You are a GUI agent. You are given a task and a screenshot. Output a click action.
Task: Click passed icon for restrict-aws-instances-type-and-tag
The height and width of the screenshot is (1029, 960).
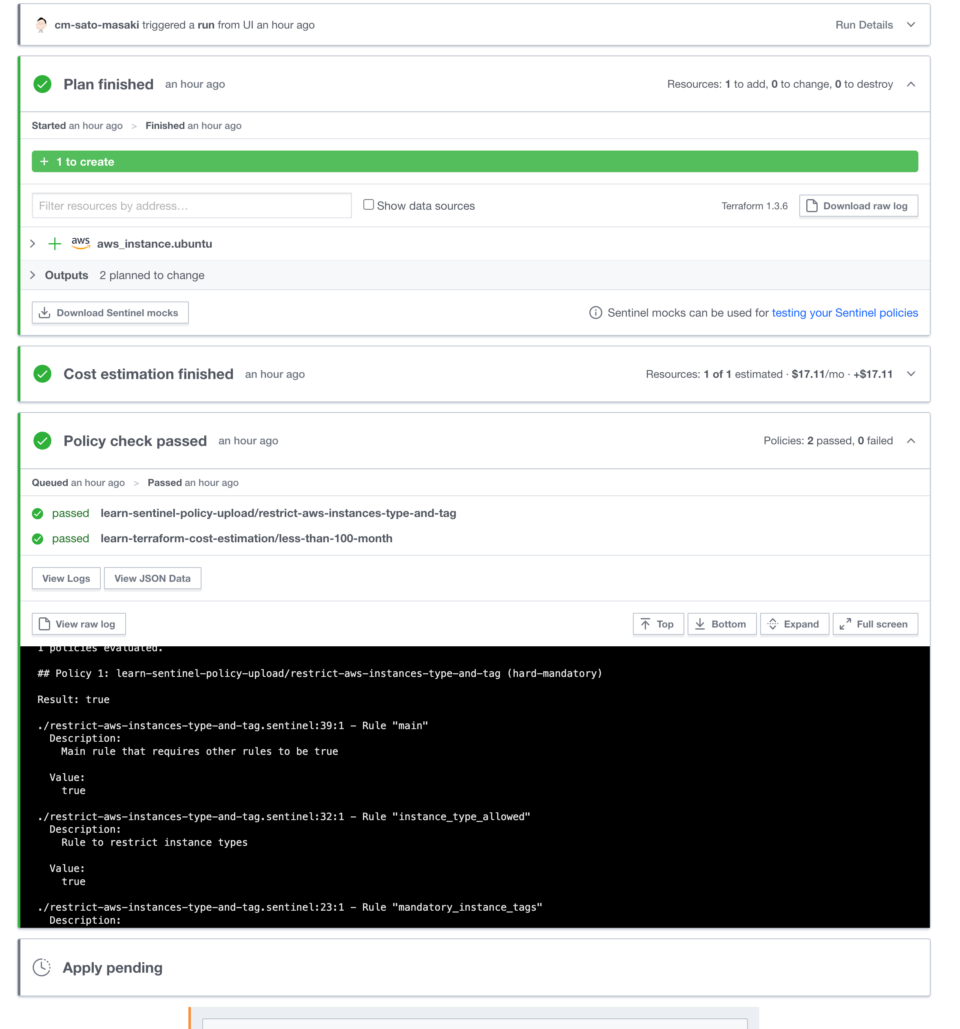tap(37, 514)
